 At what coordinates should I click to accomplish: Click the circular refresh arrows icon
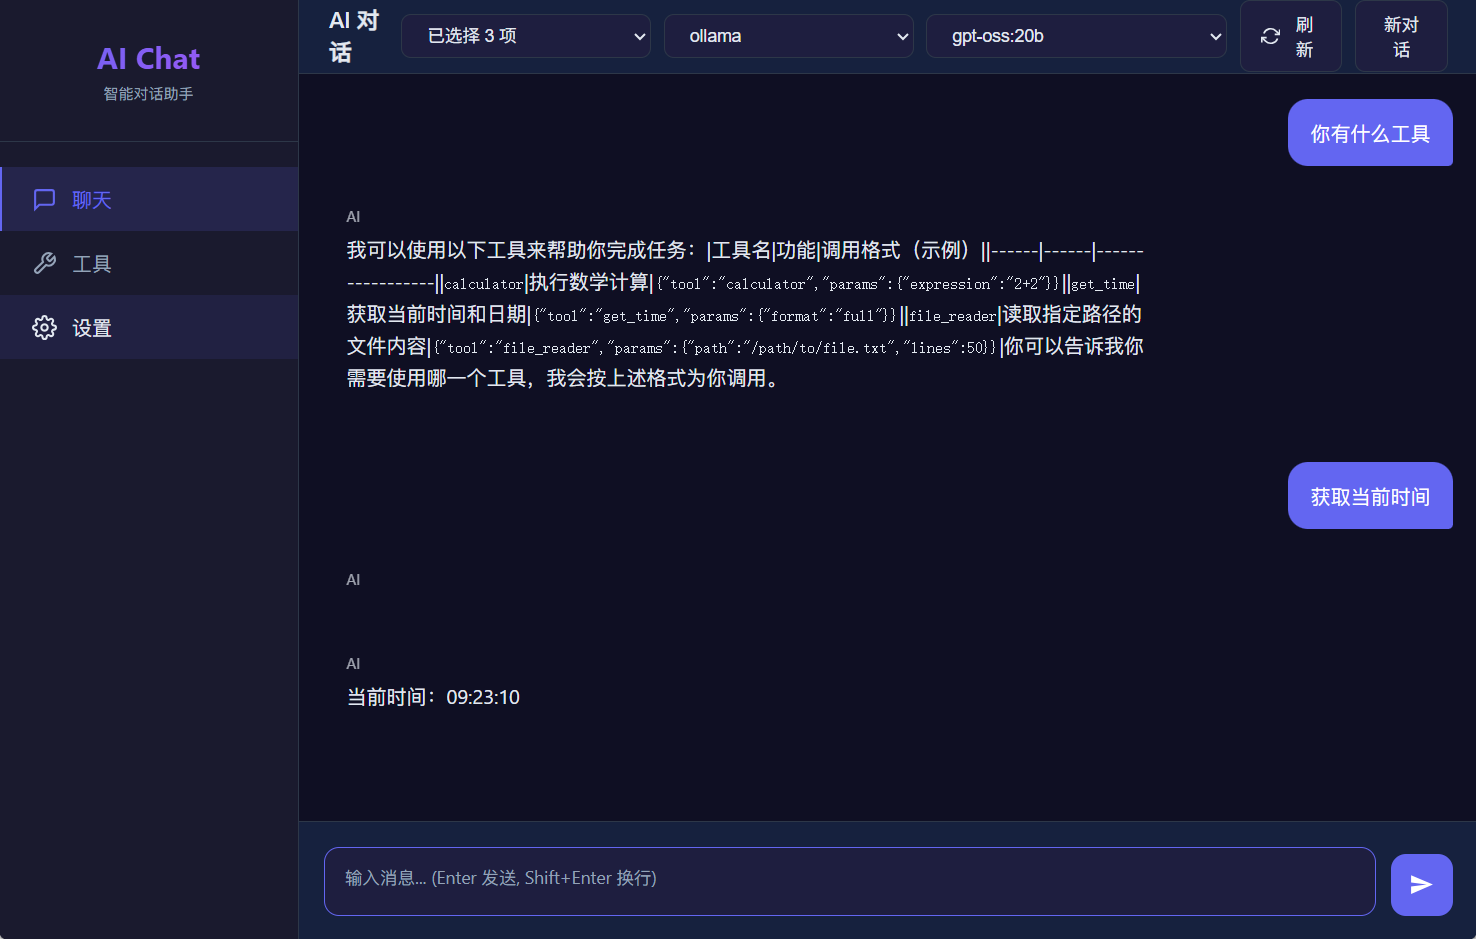pyautogui.click(x=1270, y=37)
